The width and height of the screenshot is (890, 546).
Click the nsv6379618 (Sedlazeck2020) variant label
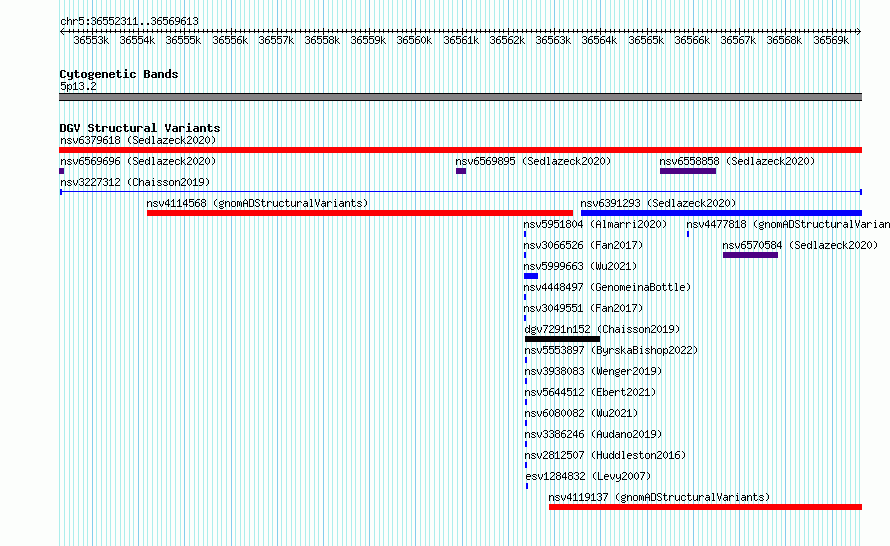tap(138, 140)
